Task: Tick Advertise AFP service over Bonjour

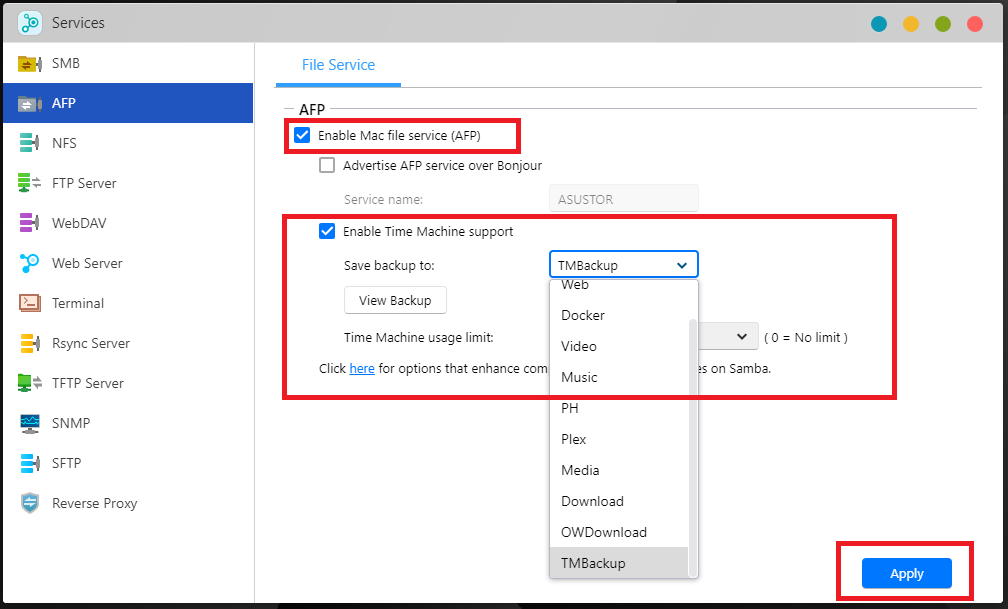Action: point(327,166)
